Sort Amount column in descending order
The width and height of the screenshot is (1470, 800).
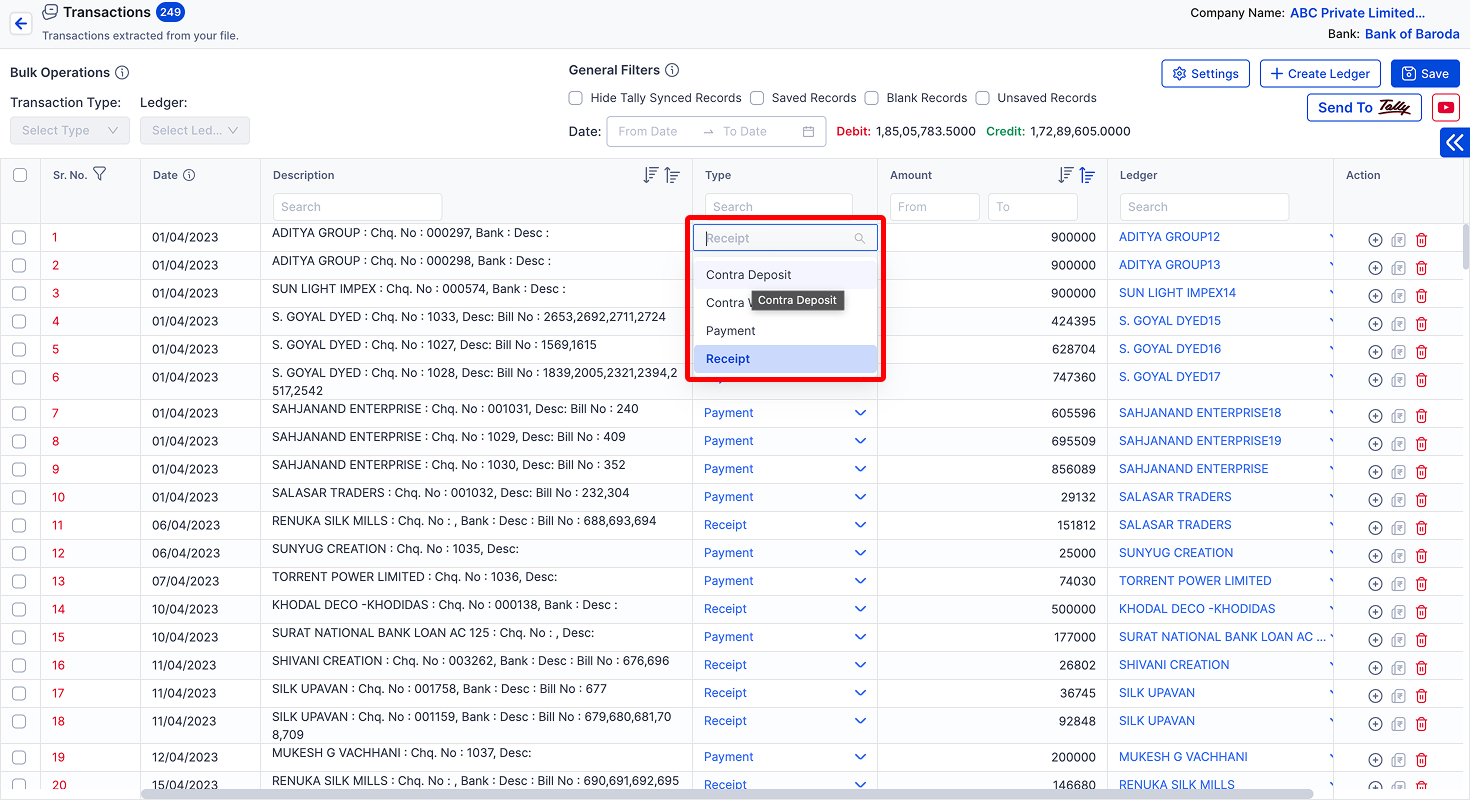point(1066,175)
